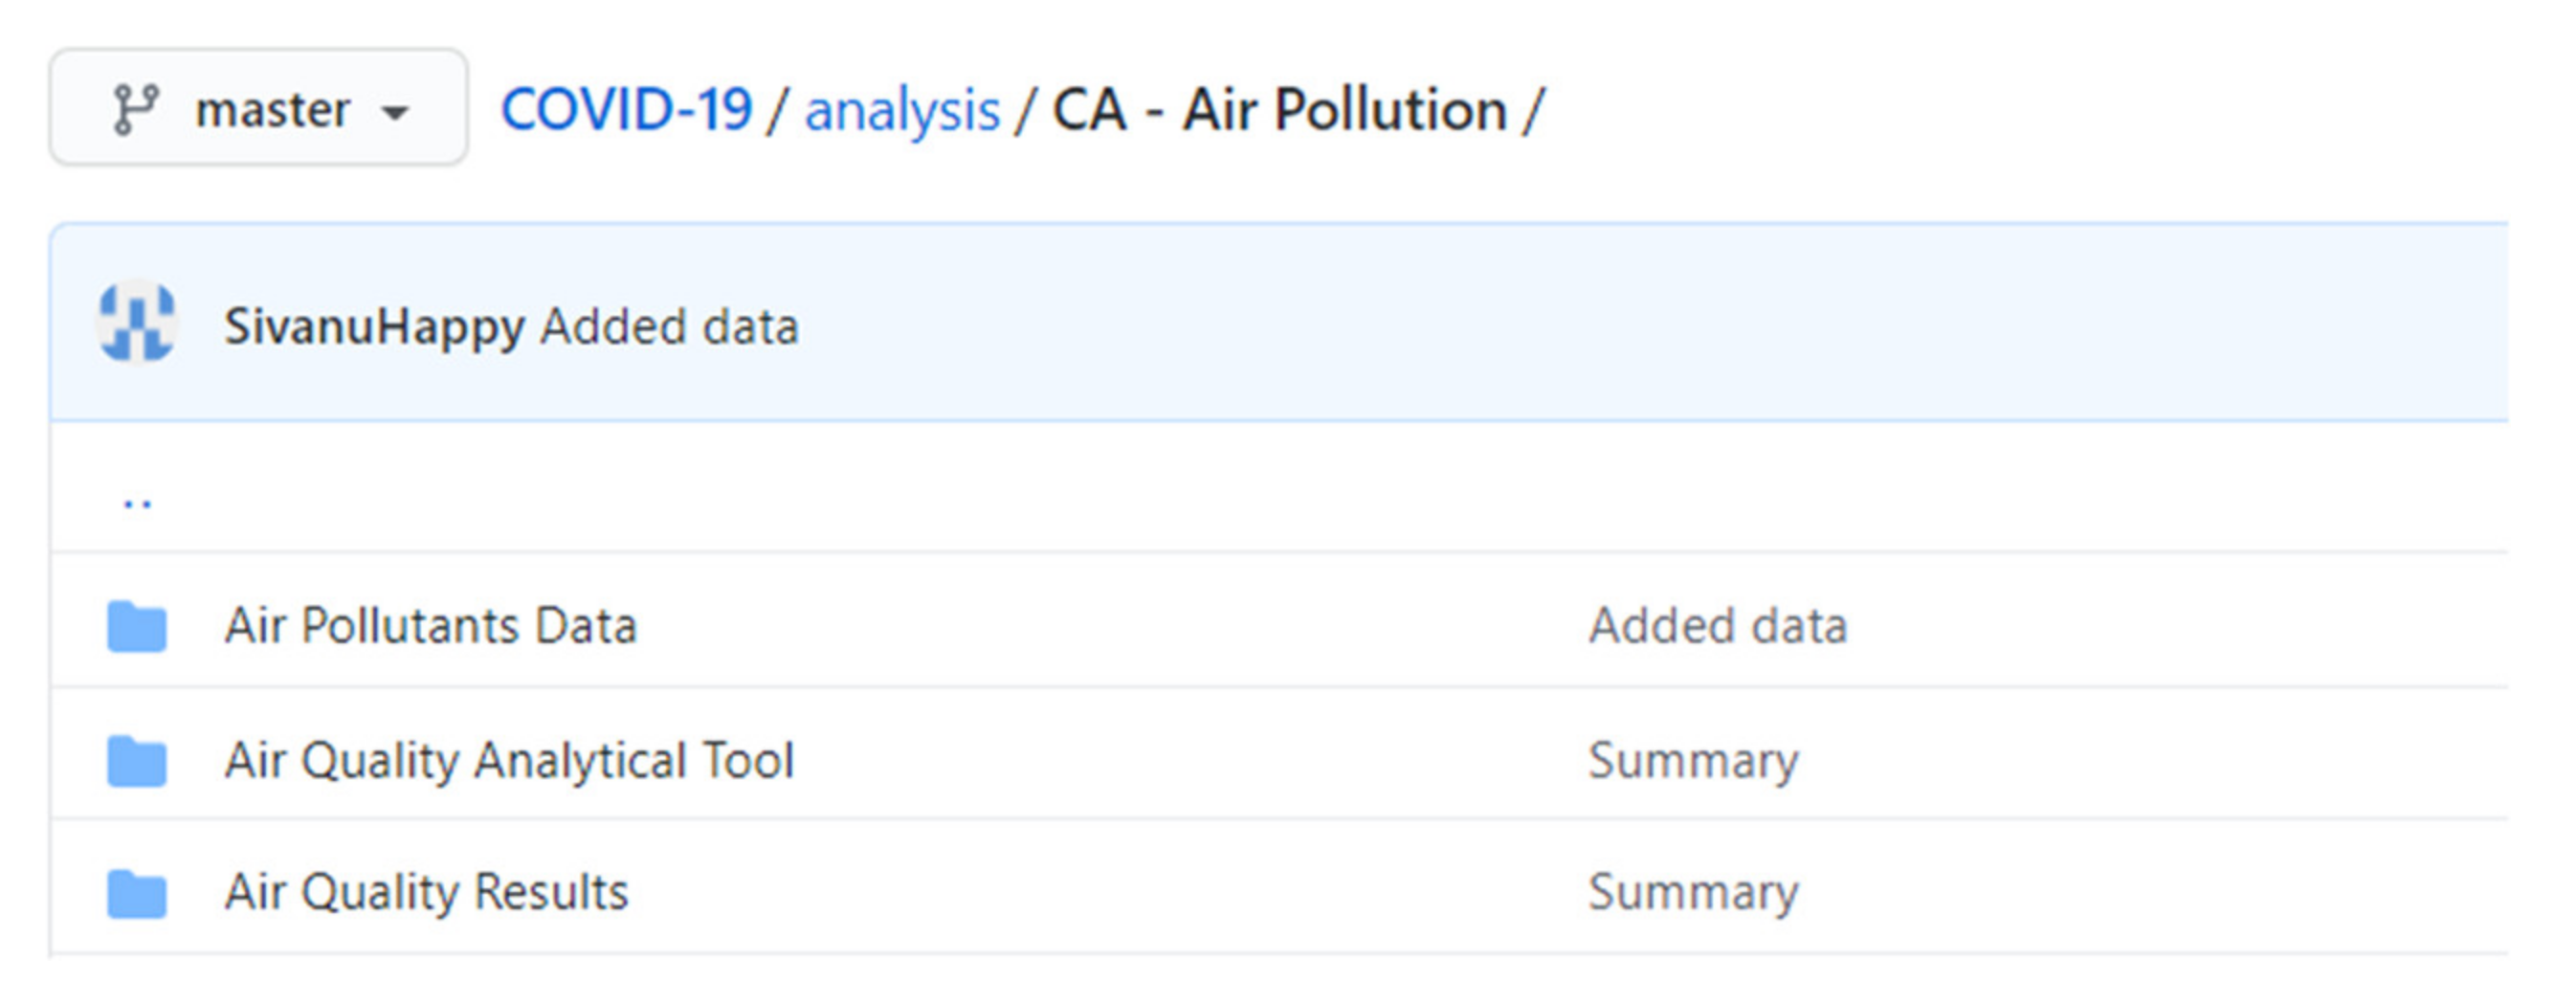Go to the COVID-19 repository root link

626,109
